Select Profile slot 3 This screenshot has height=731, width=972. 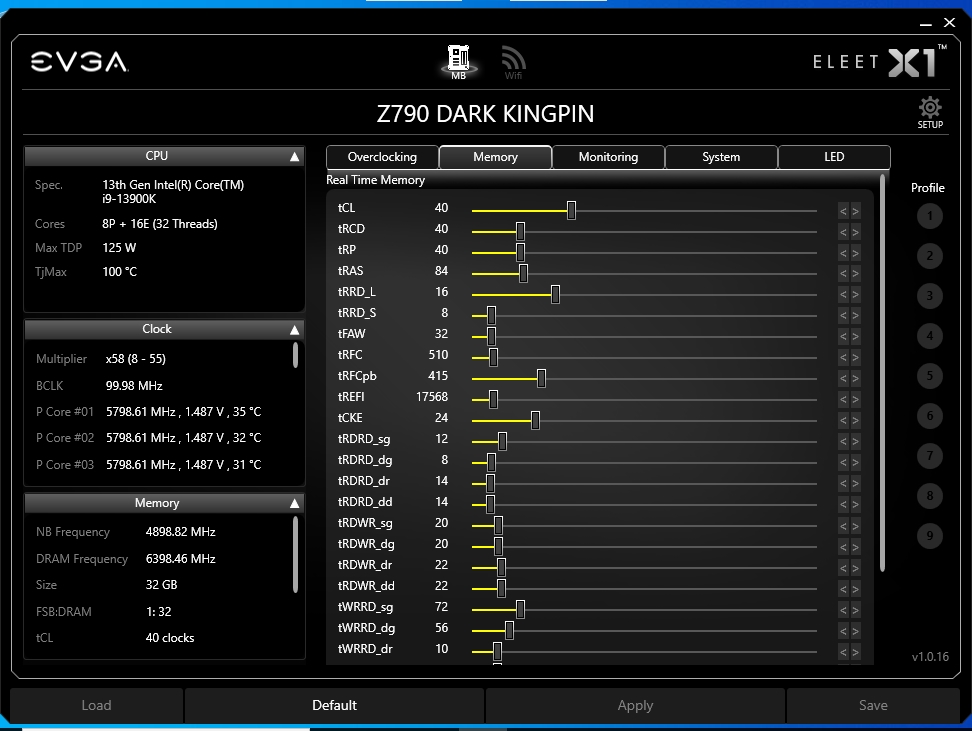(x=929, y=296)
